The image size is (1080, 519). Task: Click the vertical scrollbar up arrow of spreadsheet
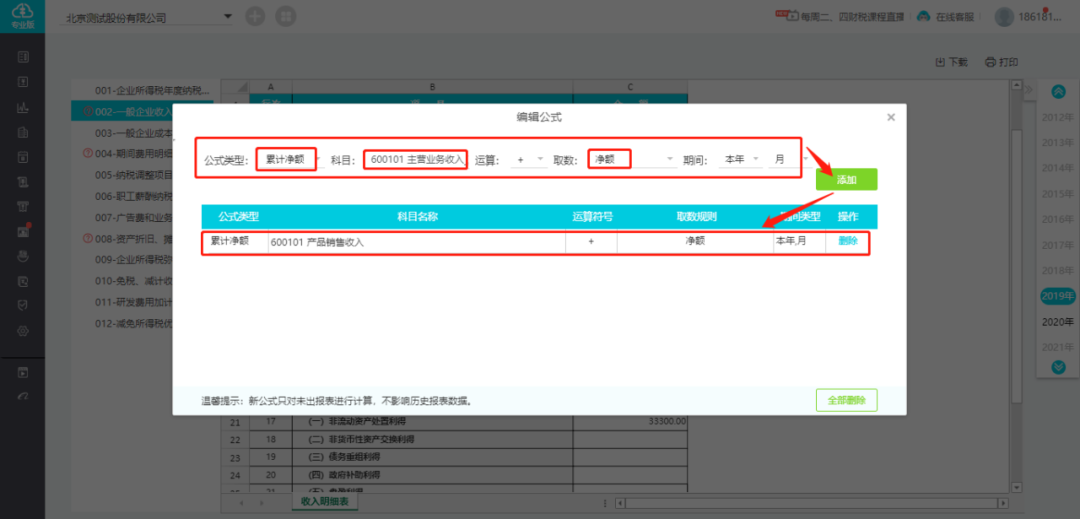point(1015,85)
